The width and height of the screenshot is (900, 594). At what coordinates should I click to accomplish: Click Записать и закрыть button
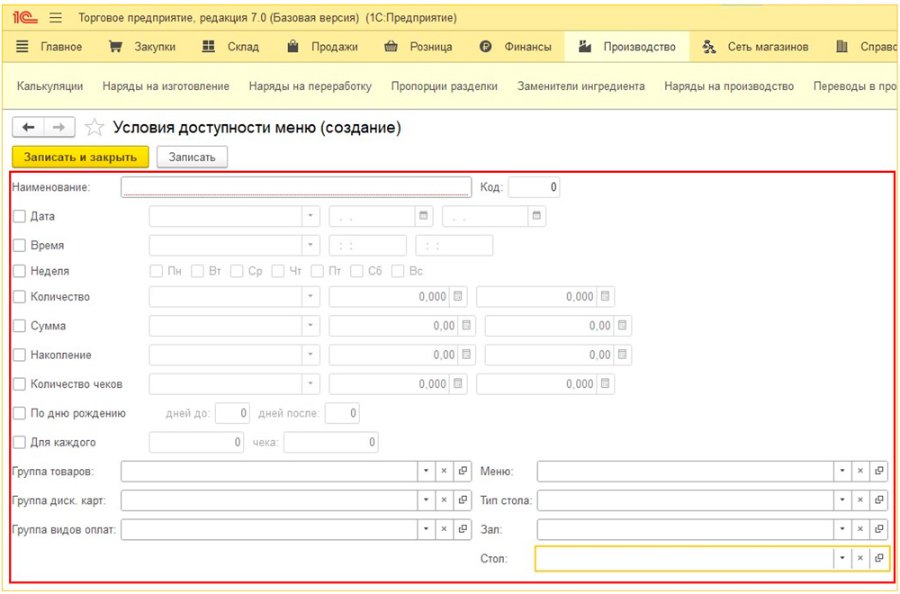pos(80,157)
